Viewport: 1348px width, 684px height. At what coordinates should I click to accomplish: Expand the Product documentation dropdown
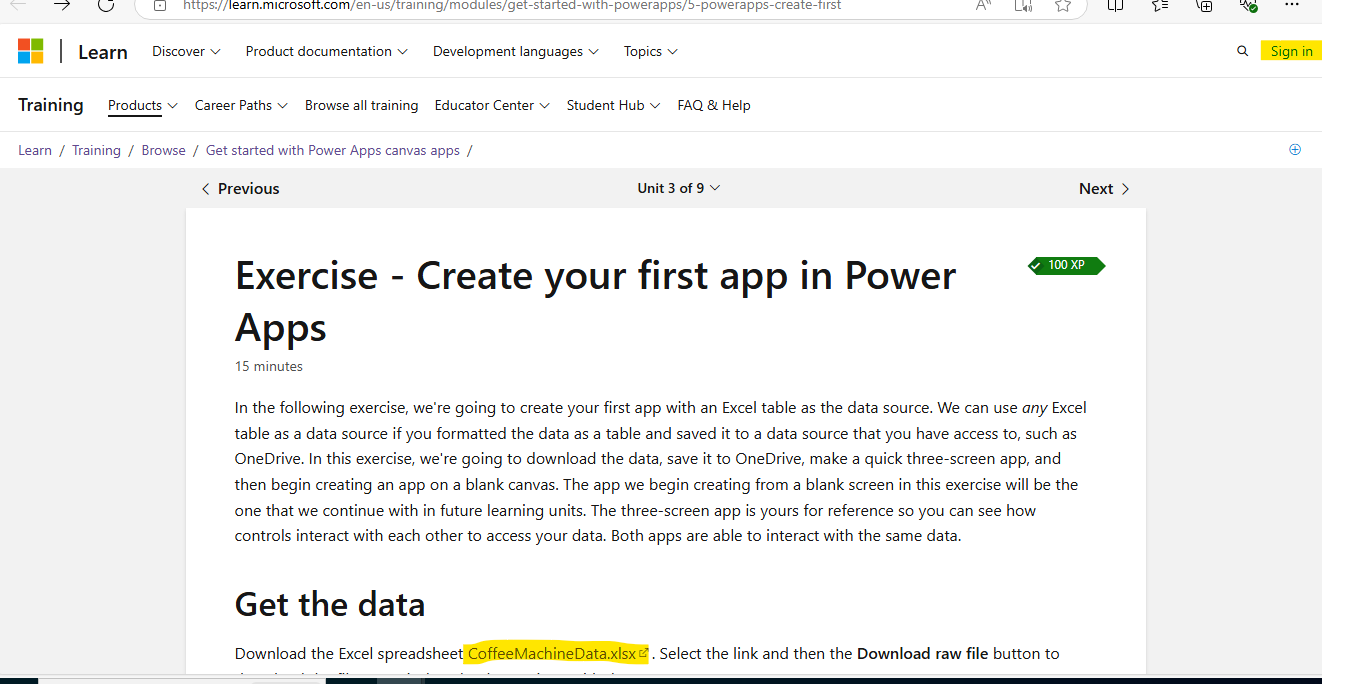point(327,51)
